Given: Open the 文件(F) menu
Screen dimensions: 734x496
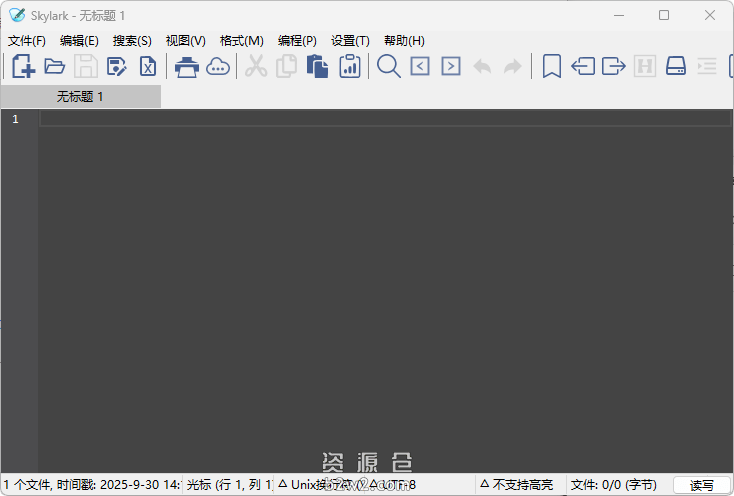Looking at the screenshot, I should [x=27, y=41].
